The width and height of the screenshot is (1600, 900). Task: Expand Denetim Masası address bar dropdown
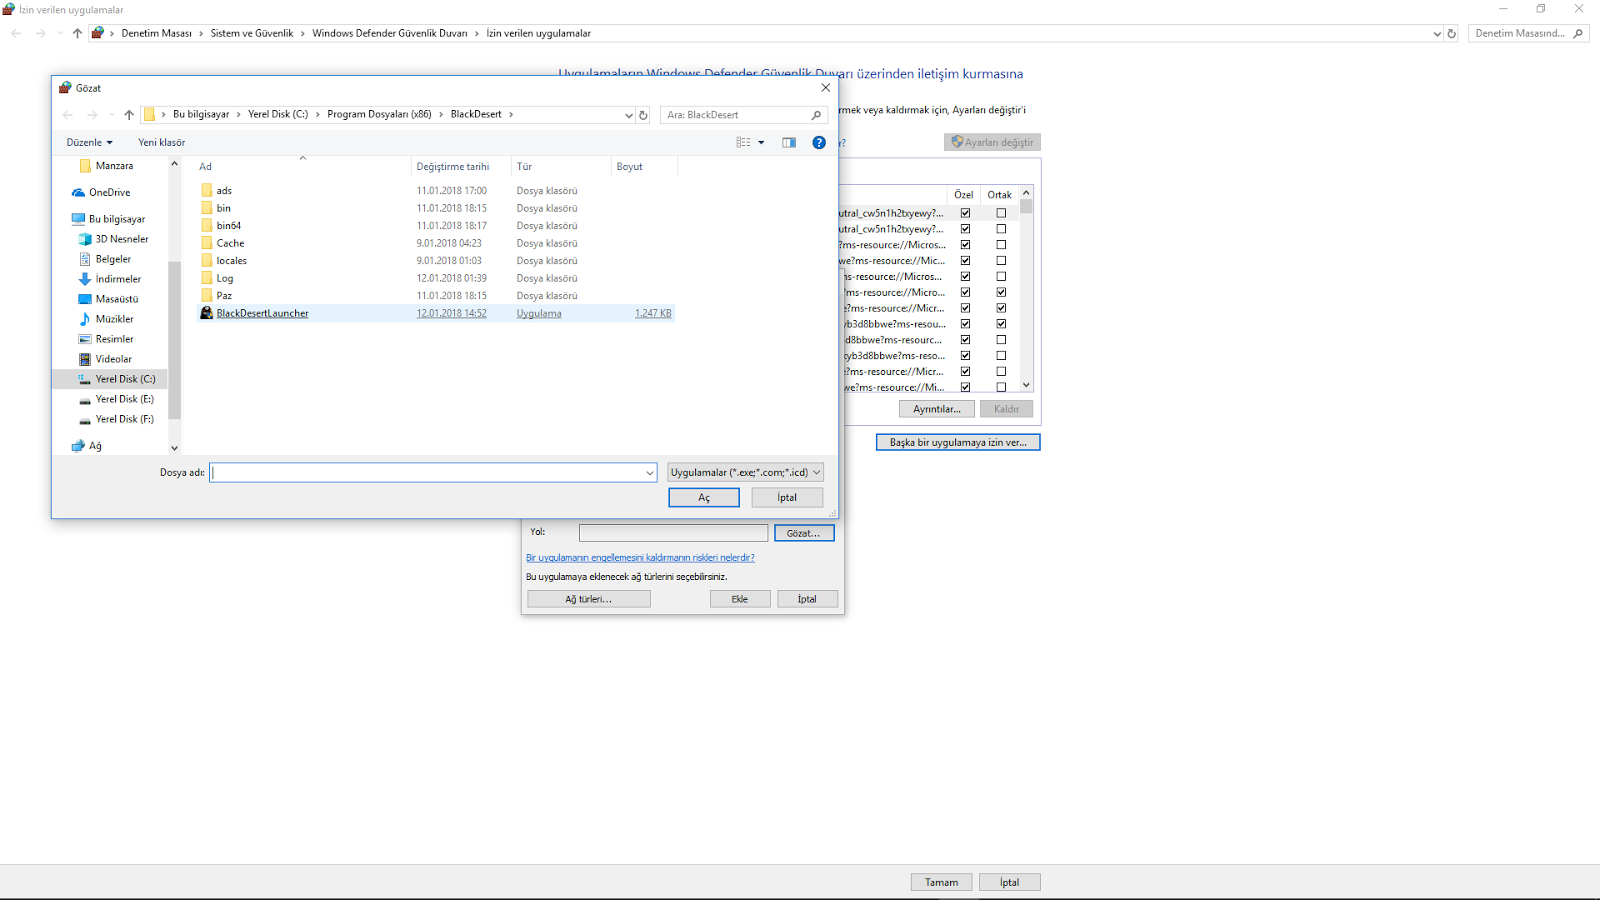point(1437,33)
